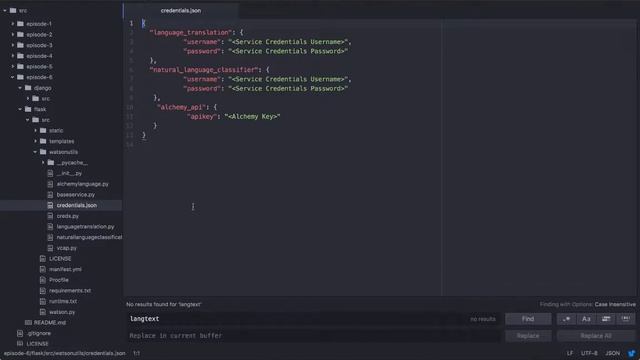Screen dimensions: 640x360
Task: Click the Procfile file icon
Action: pos(43,280)
